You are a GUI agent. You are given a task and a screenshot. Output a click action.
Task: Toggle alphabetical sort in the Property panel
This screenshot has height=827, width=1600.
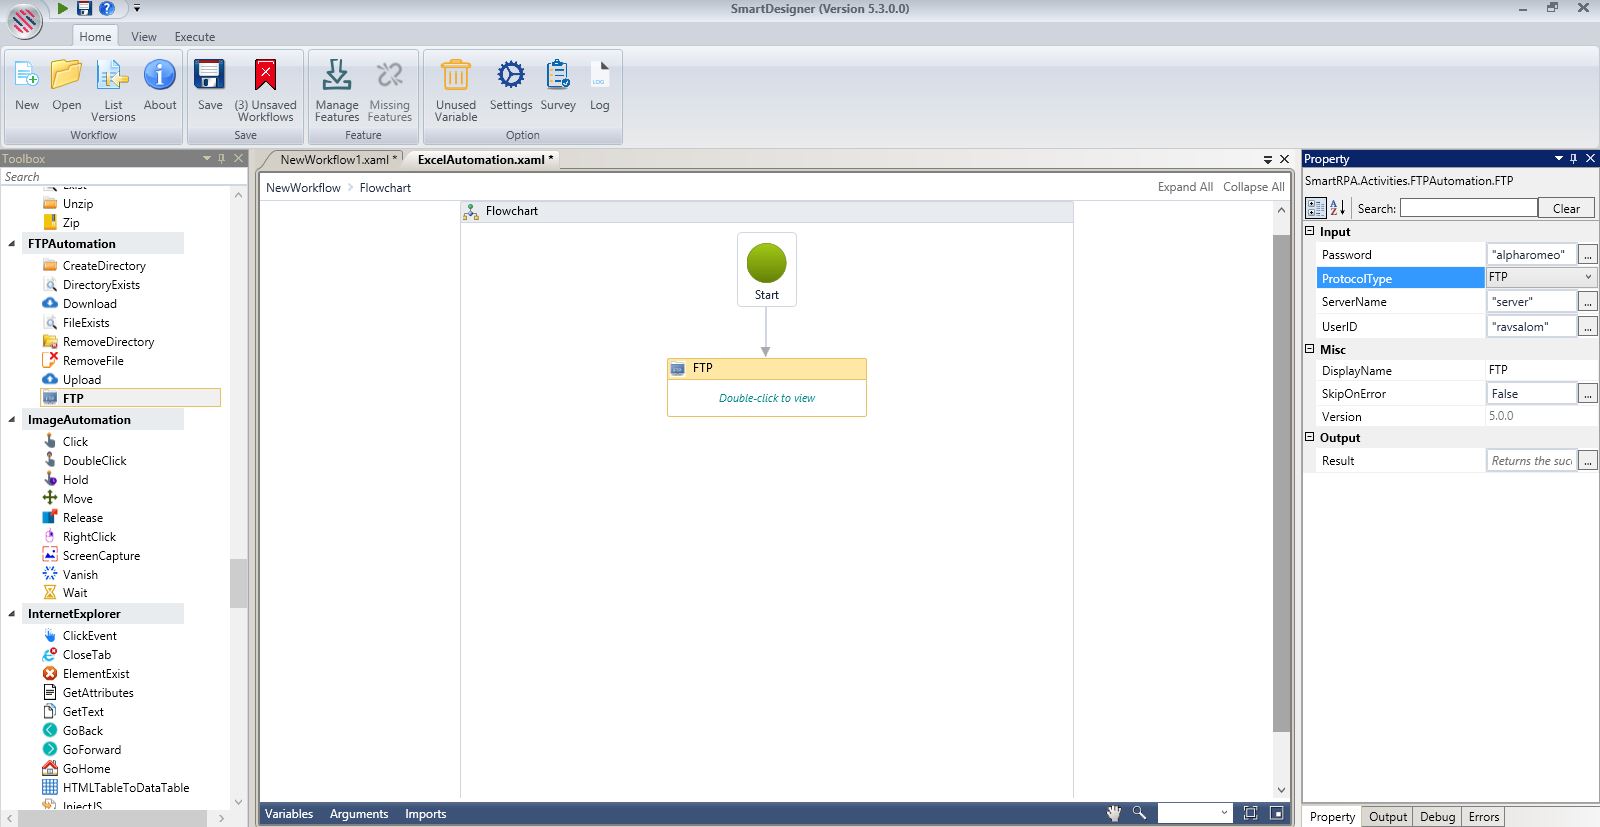(1337, 208)
